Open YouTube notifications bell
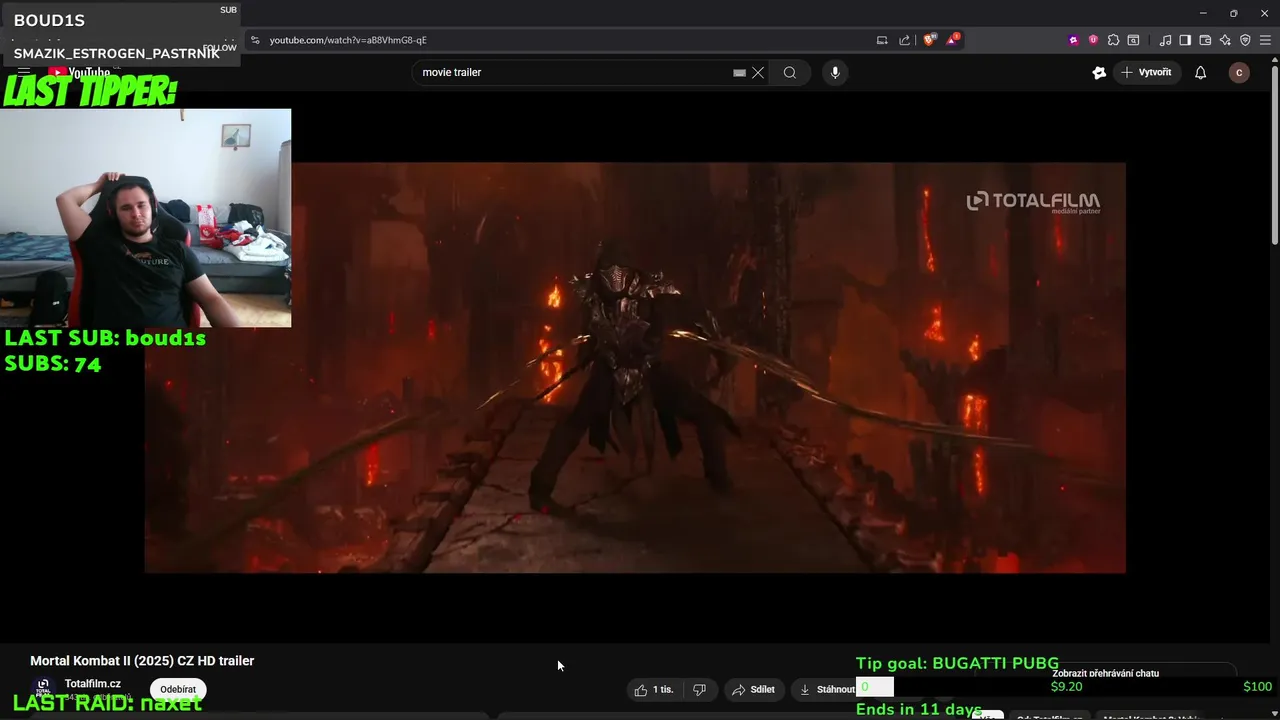 [x=1200, y=72]
